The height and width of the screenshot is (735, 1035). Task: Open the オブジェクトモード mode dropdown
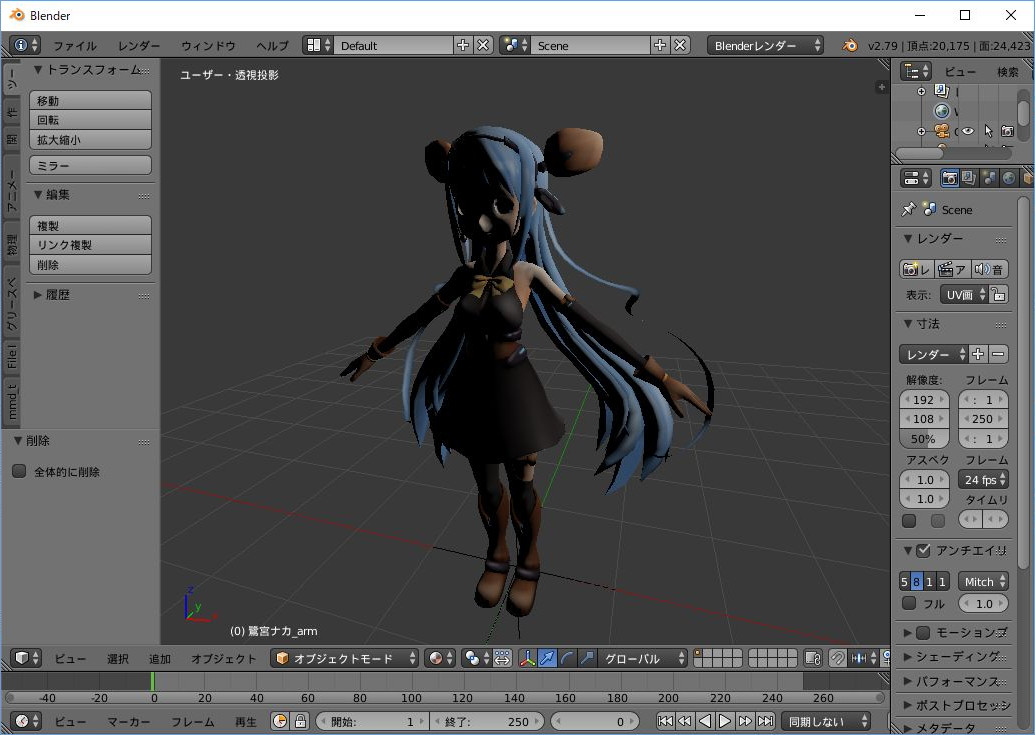tap(344, 658)
